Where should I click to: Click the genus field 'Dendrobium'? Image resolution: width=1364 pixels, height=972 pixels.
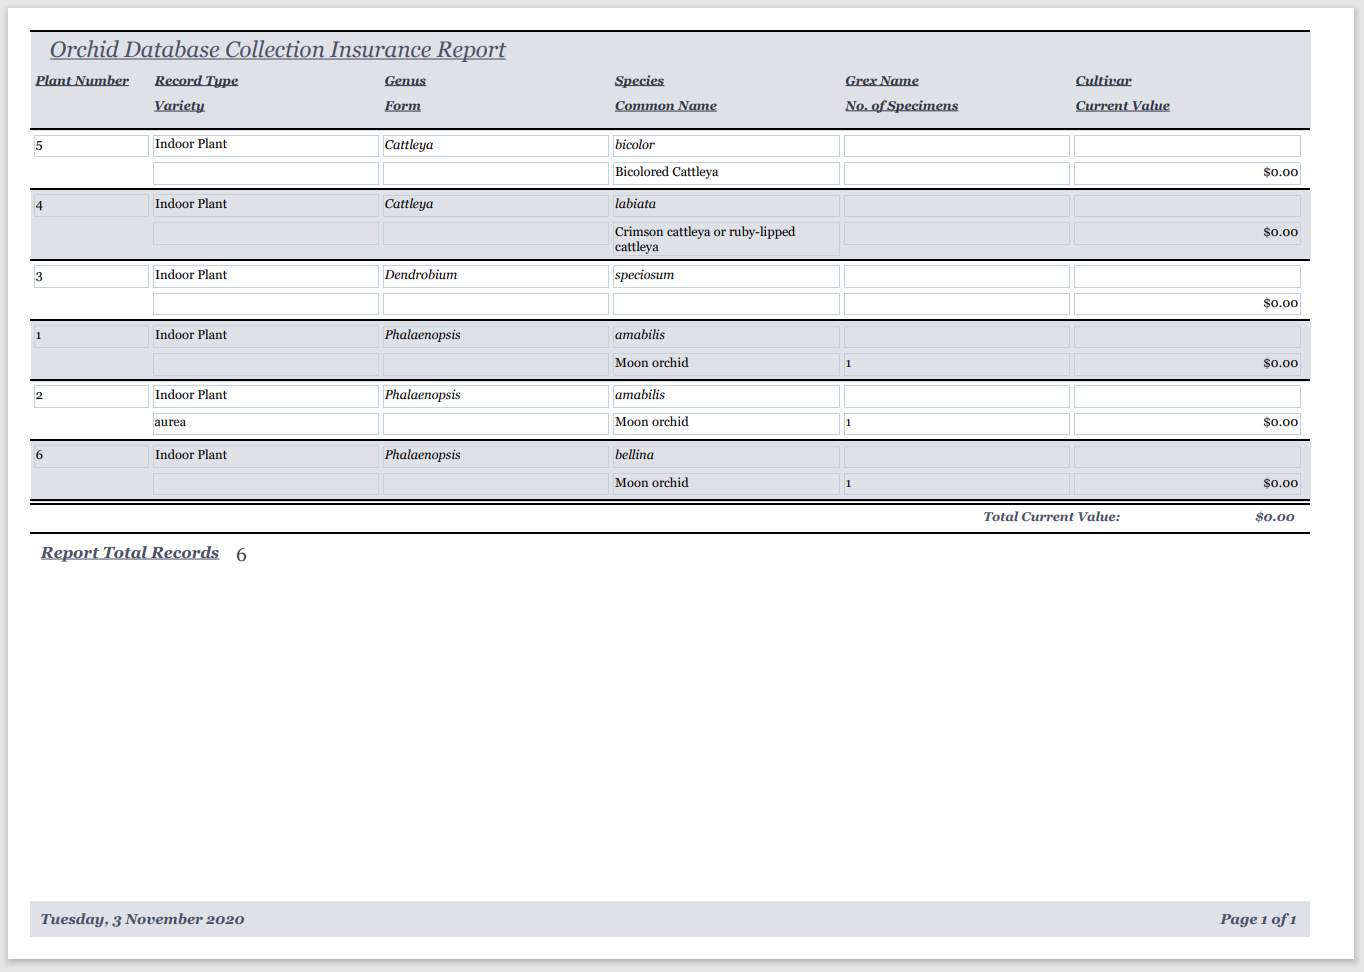coord(496,277)
